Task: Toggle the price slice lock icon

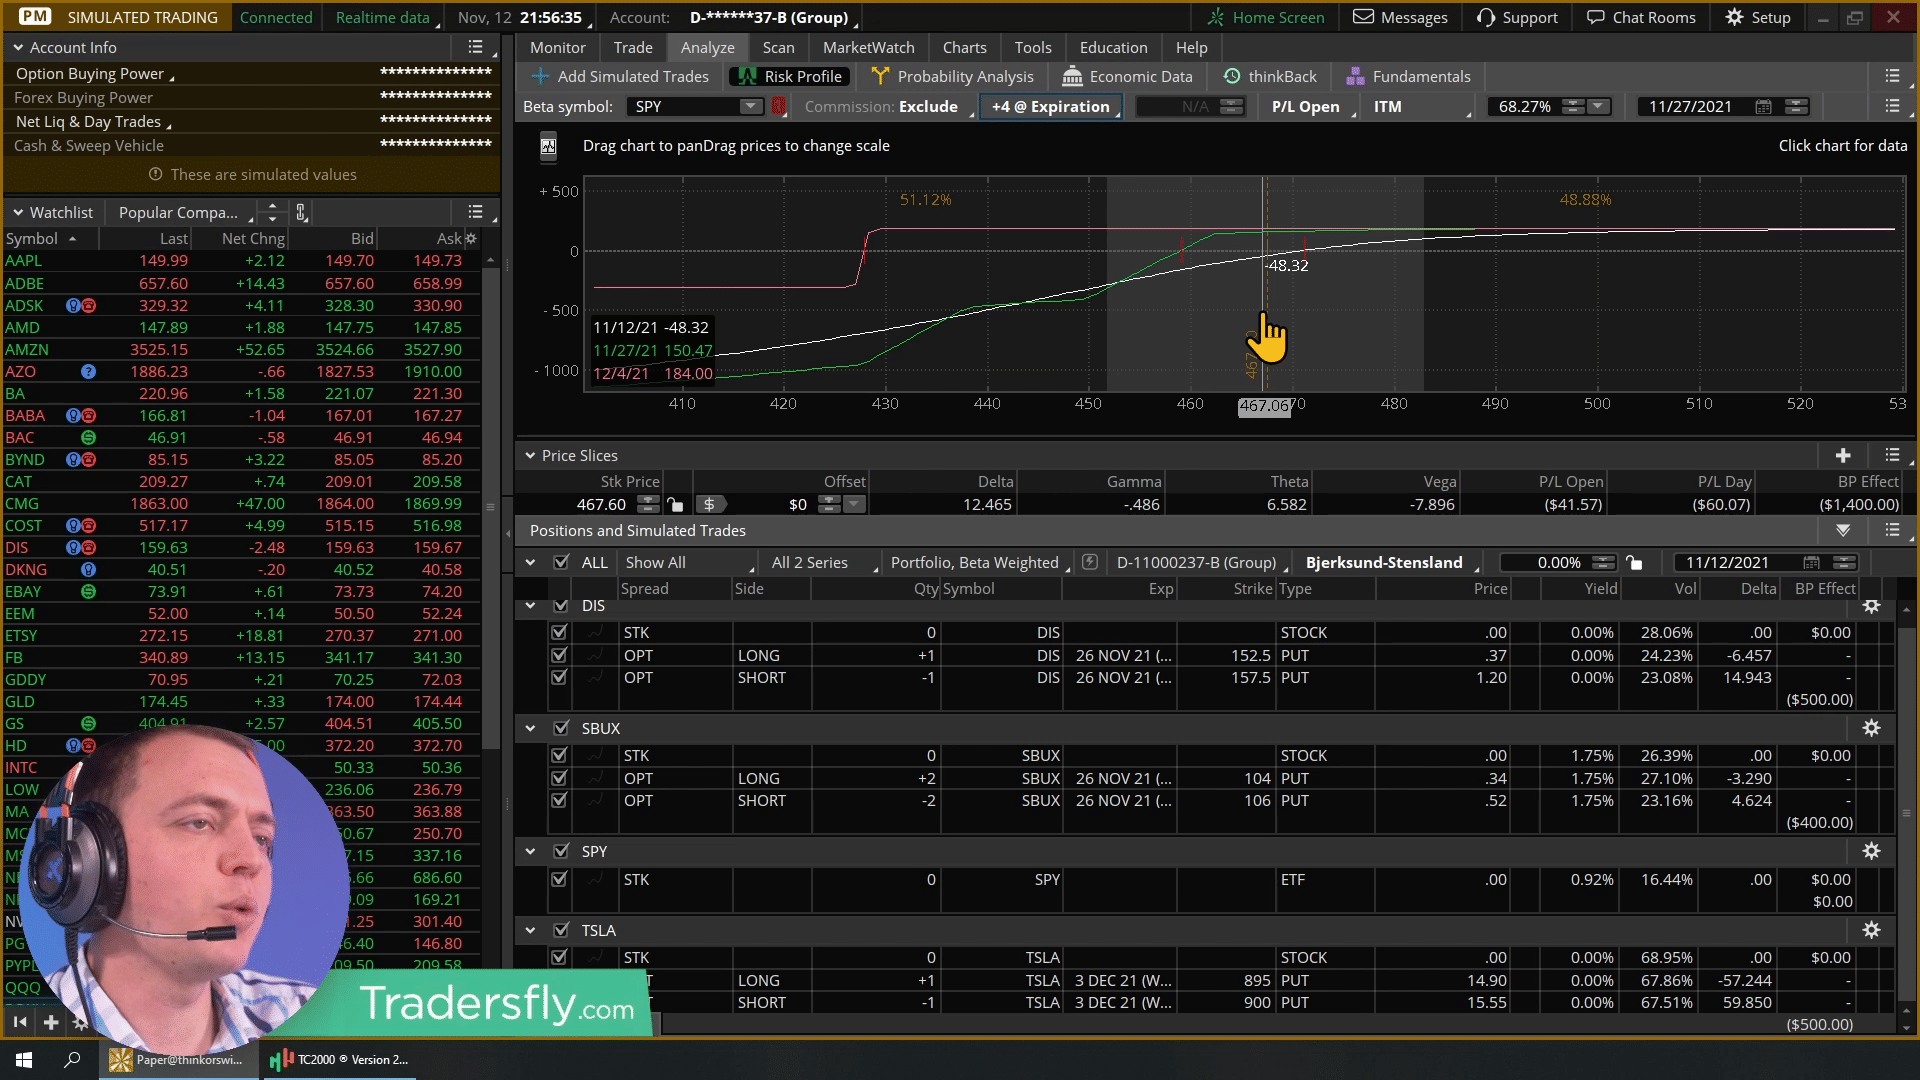Action: pyautogui.click(x=675, y=504)
